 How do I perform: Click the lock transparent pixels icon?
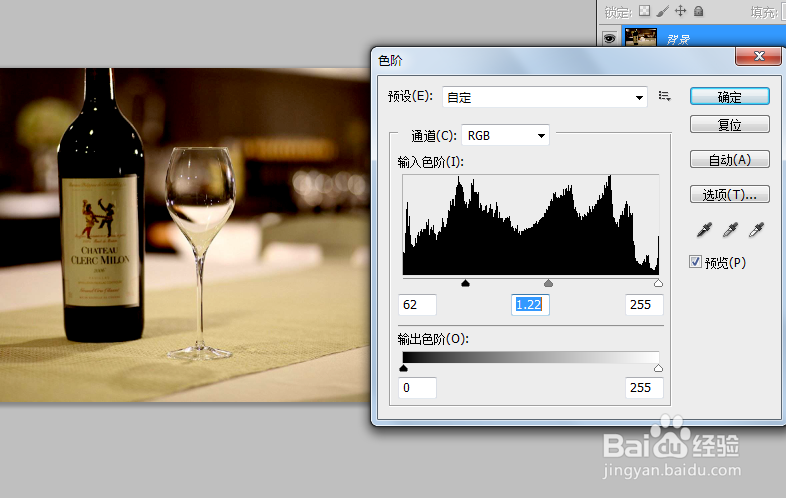(x=645, y=11)
